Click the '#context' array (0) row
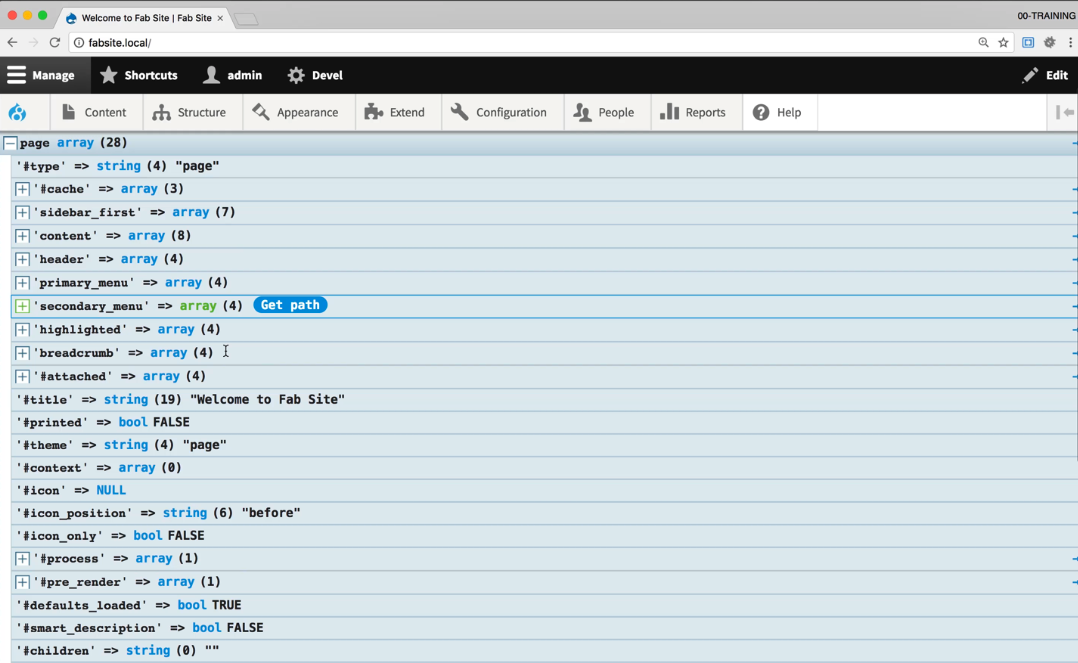Image resolution: width=1078 pixels, height=663 pixels. point(544,468)
